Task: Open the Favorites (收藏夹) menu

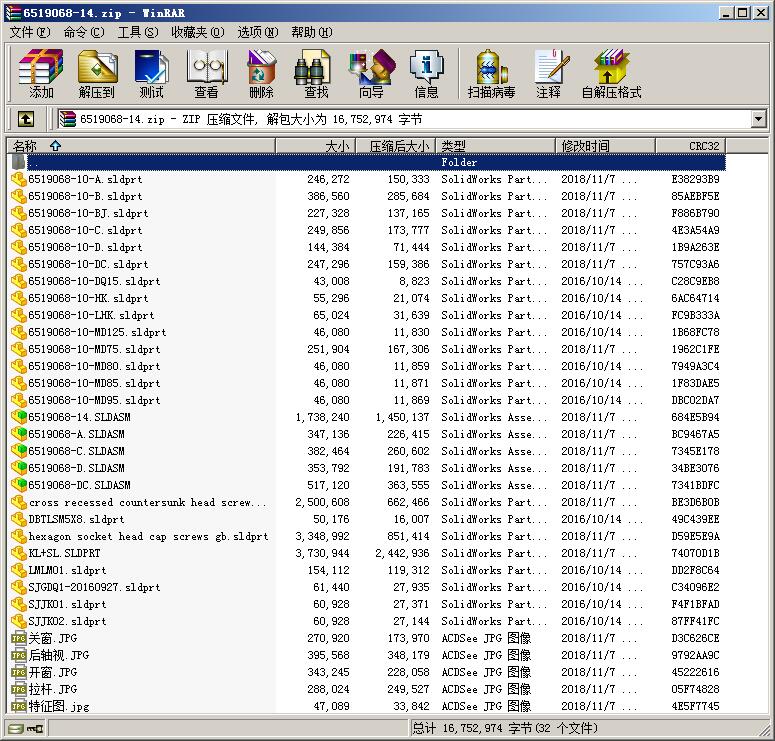Action: 198,33
